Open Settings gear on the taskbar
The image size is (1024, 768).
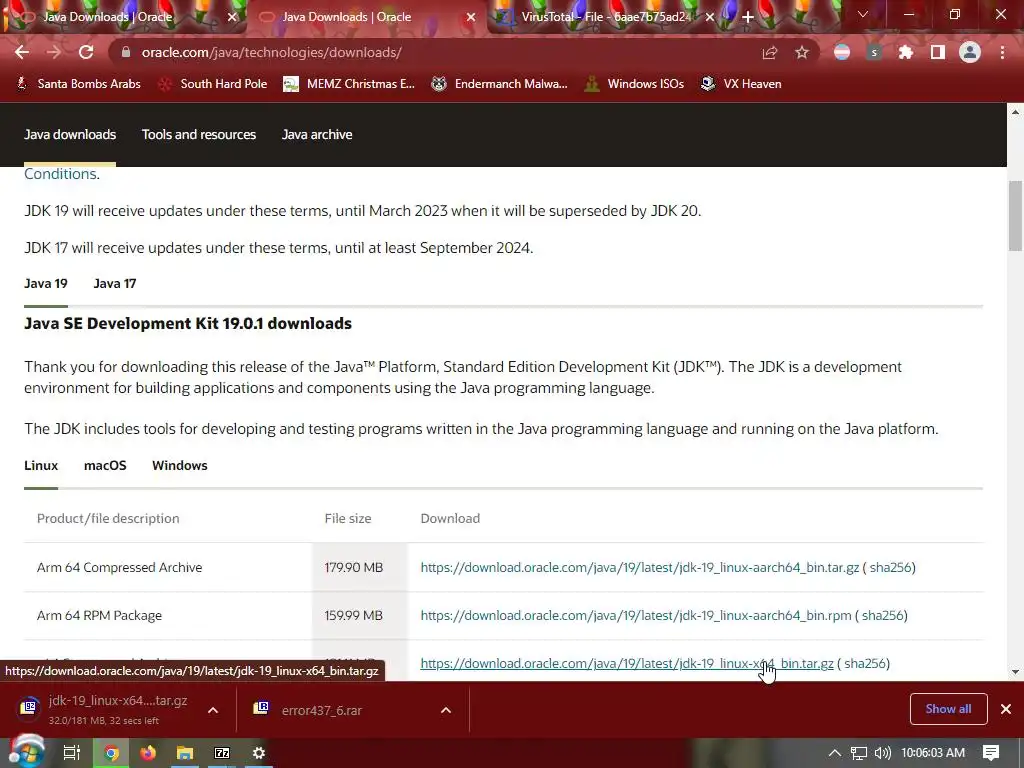tap(259, 753)
